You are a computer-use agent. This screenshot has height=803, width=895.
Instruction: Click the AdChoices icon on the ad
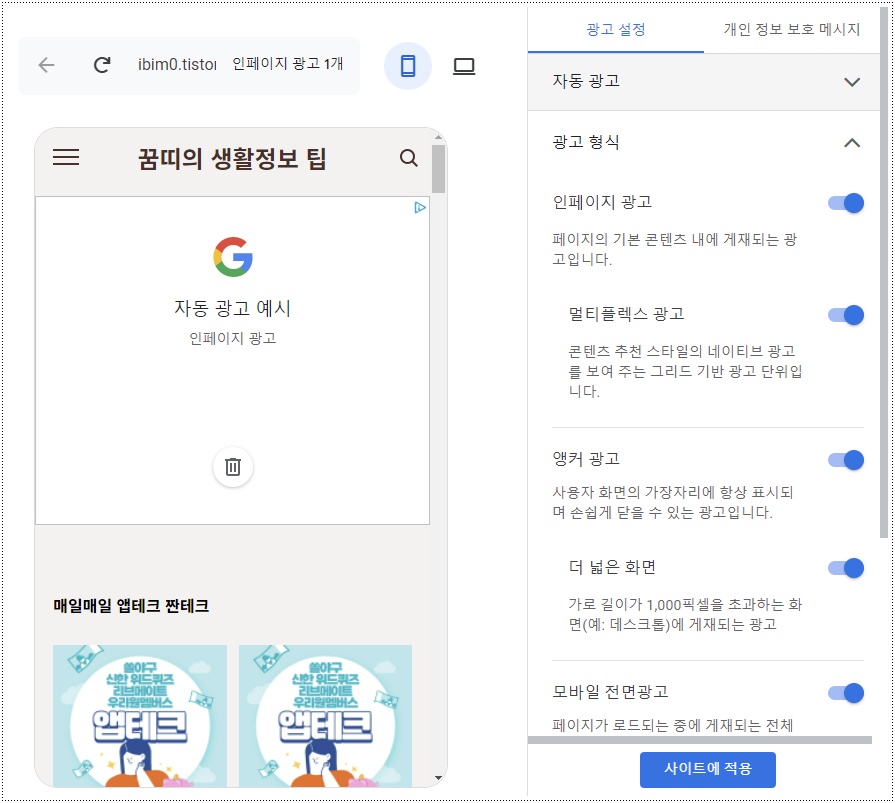pyautogui.click(x=420, y=207)
